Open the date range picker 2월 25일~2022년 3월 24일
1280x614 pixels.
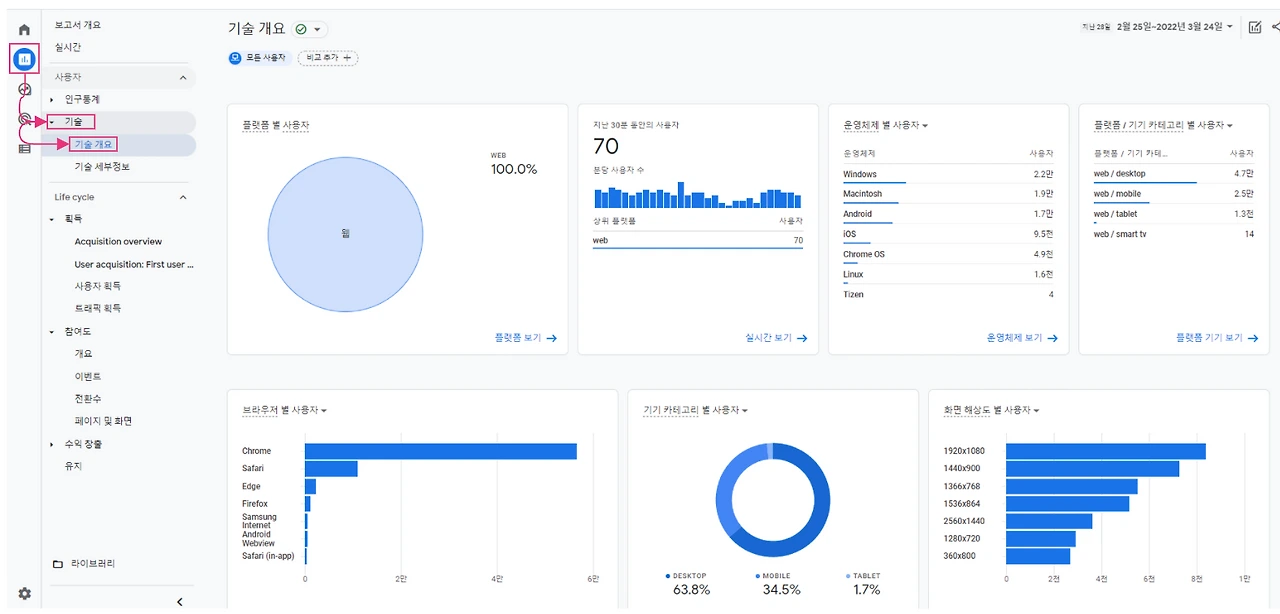(1174, 27)
